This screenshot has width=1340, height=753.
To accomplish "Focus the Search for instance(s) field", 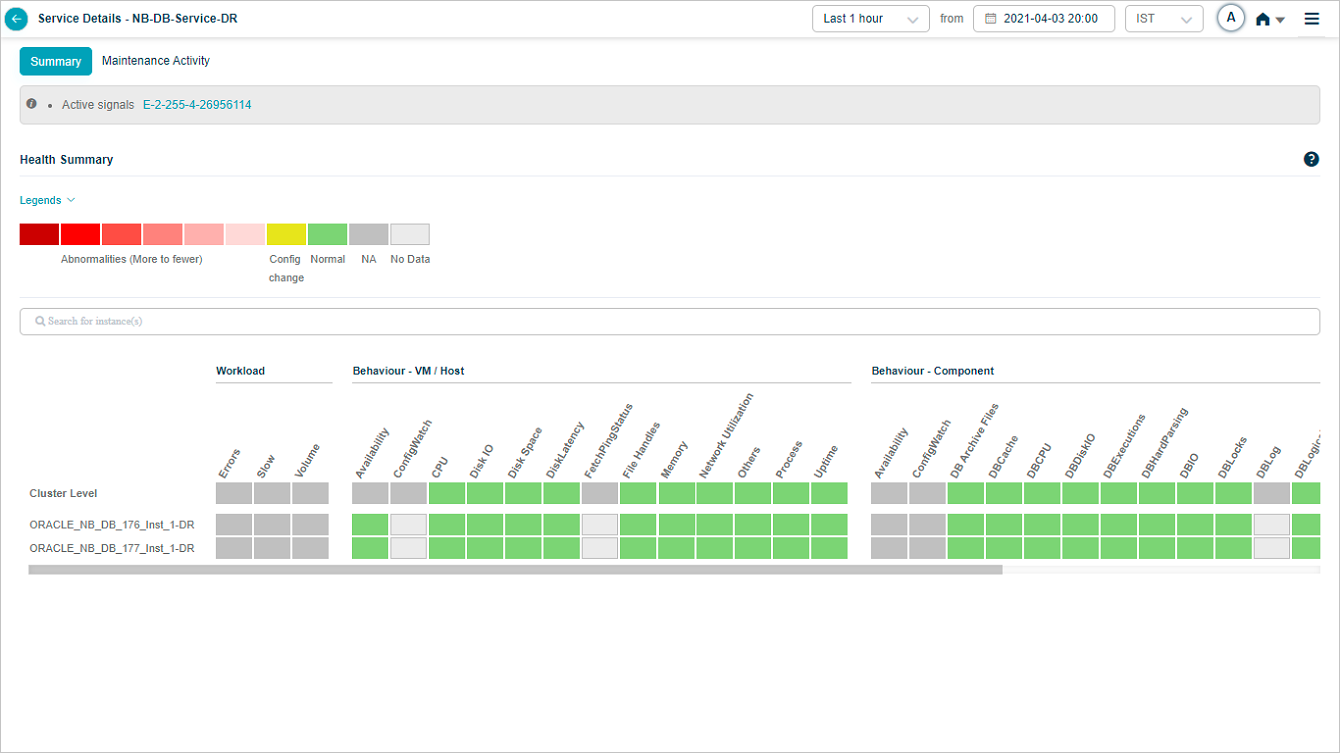I will [x=670, y=321].
